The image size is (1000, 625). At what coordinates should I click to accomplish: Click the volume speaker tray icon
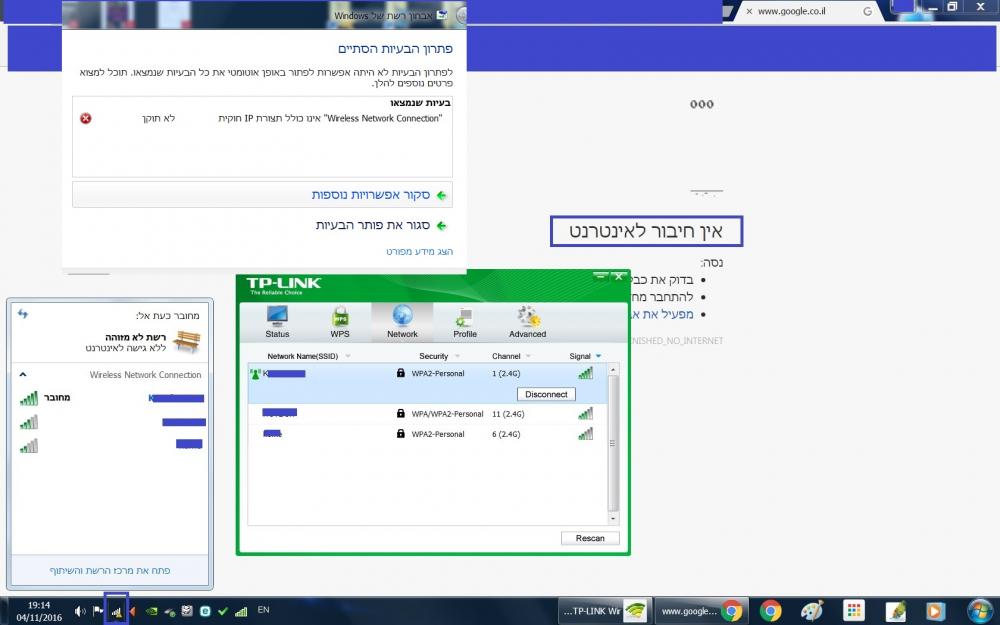point(80,611)
